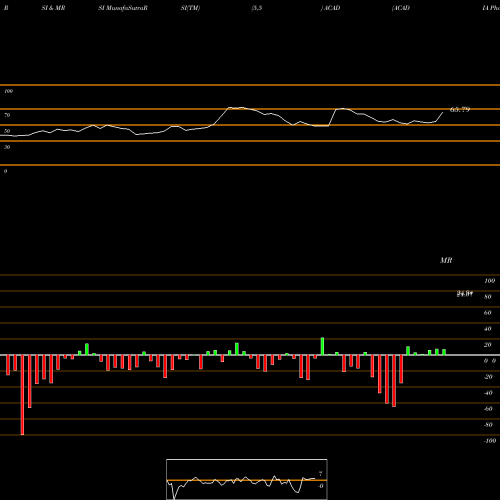The image size is (500, 500).
Task: Click the "(5,5" parameter text
Action: coord(257,8)
